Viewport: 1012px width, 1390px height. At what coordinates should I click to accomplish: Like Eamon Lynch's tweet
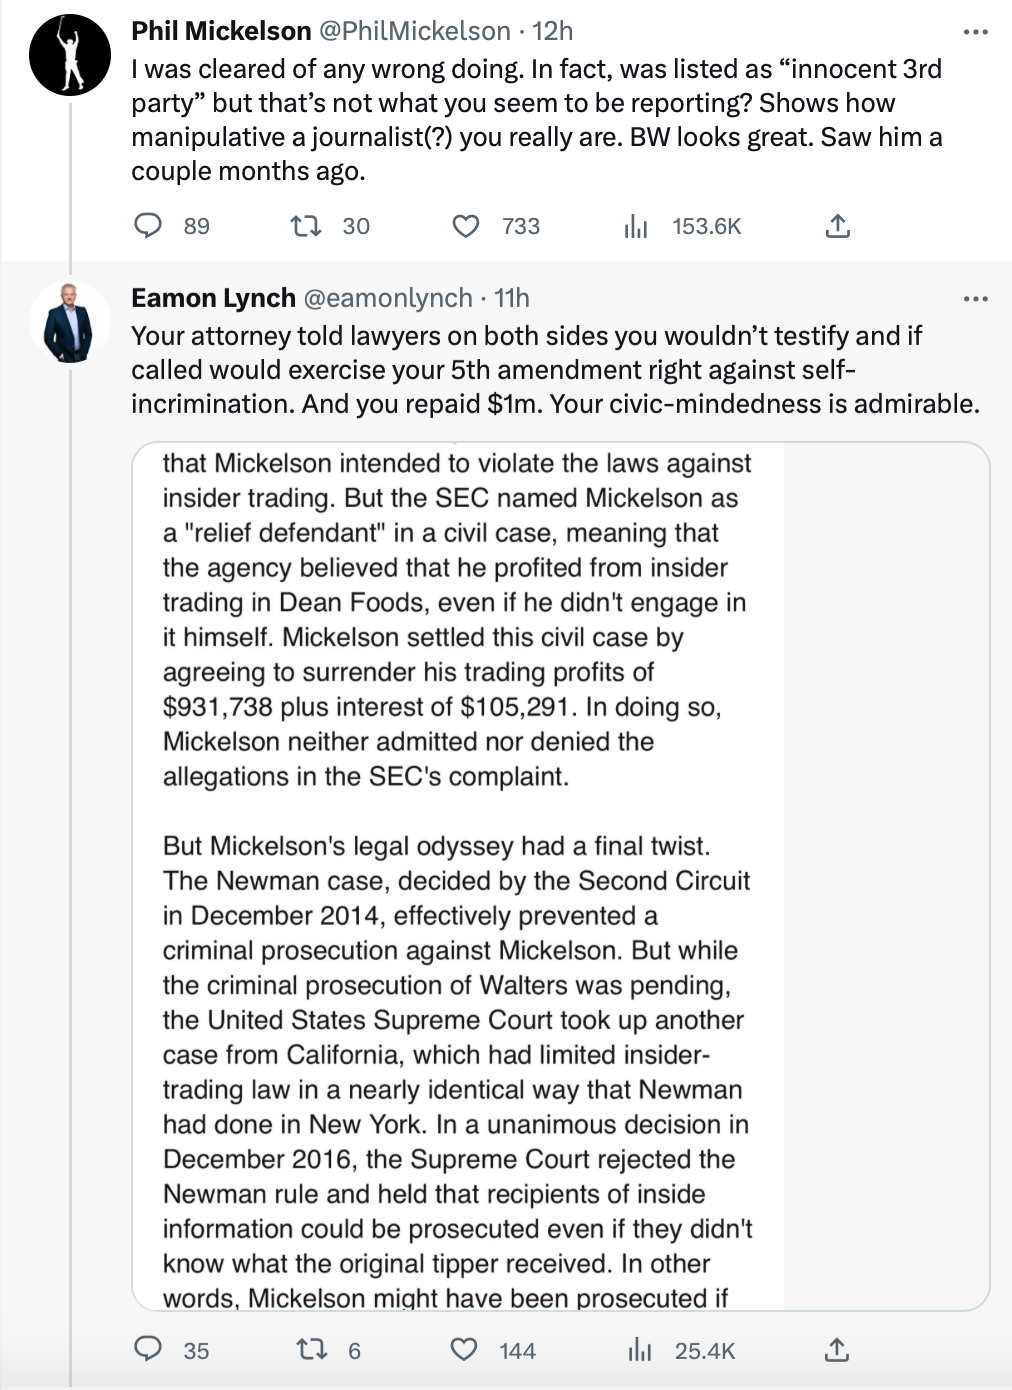[x=464, y=1350]
